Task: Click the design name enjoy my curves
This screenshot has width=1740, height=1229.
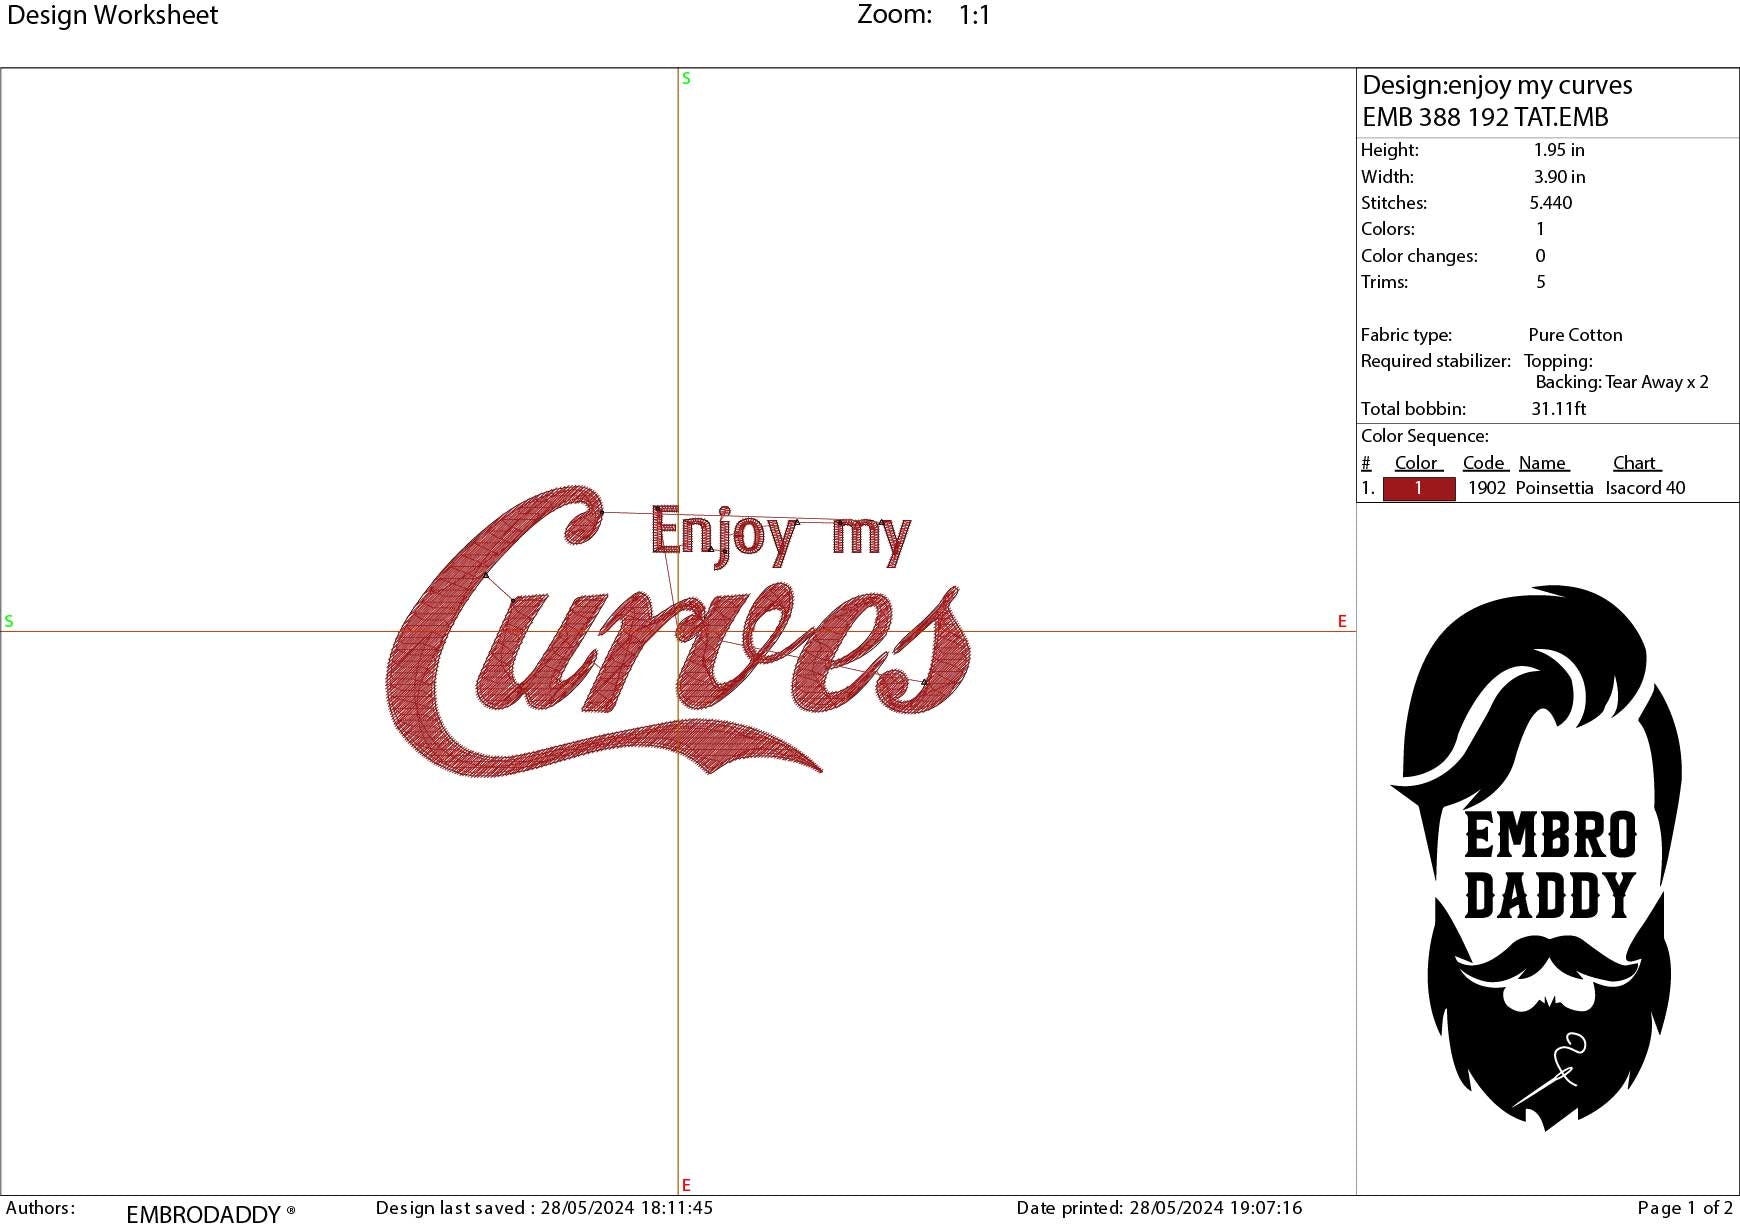Action: click(x=1497, y=86)
